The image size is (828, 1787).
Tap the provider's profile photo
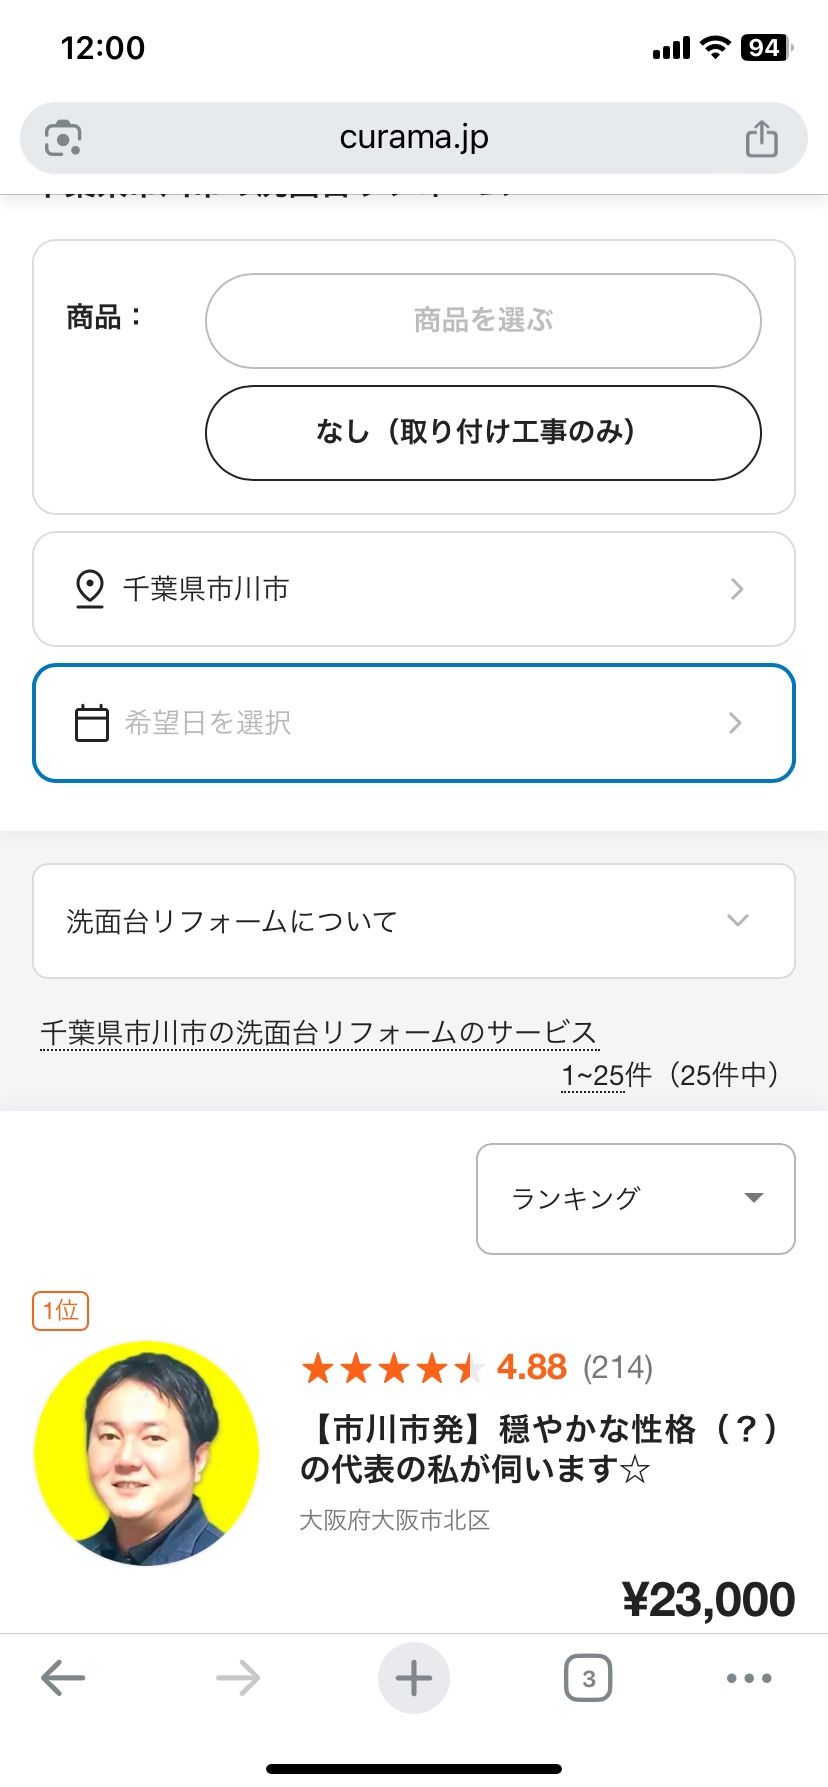(x=147, y=1453)
